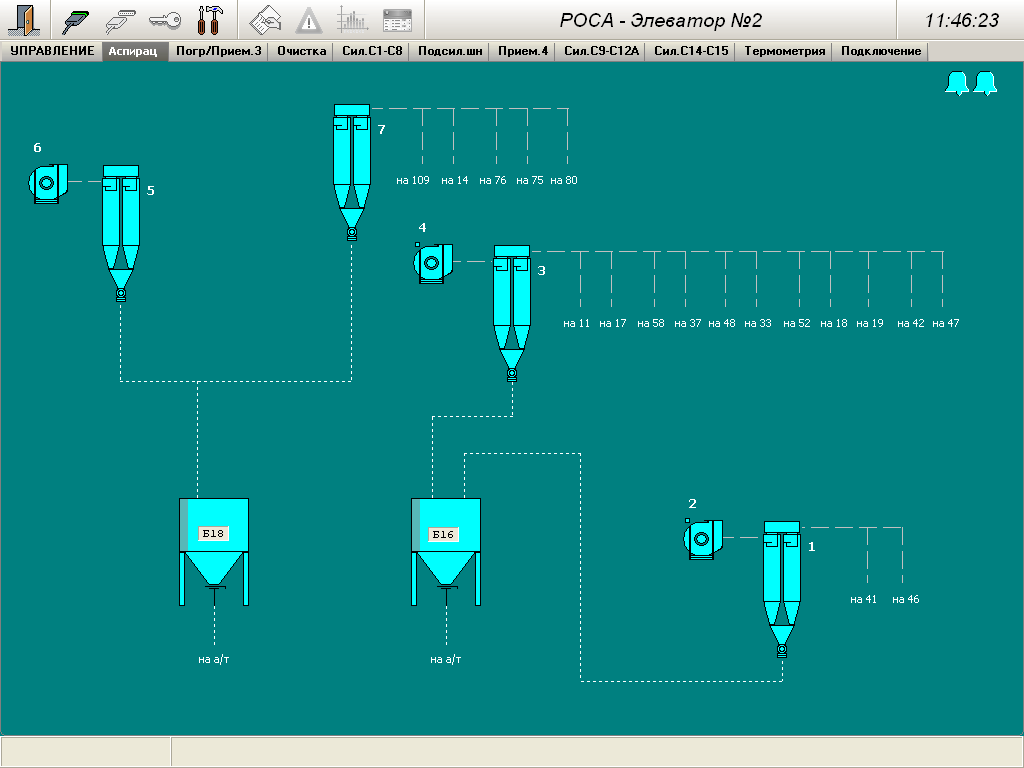The image size is (1024, 768).
Task: Click bunker Б16 label
Action: point(442,535)
